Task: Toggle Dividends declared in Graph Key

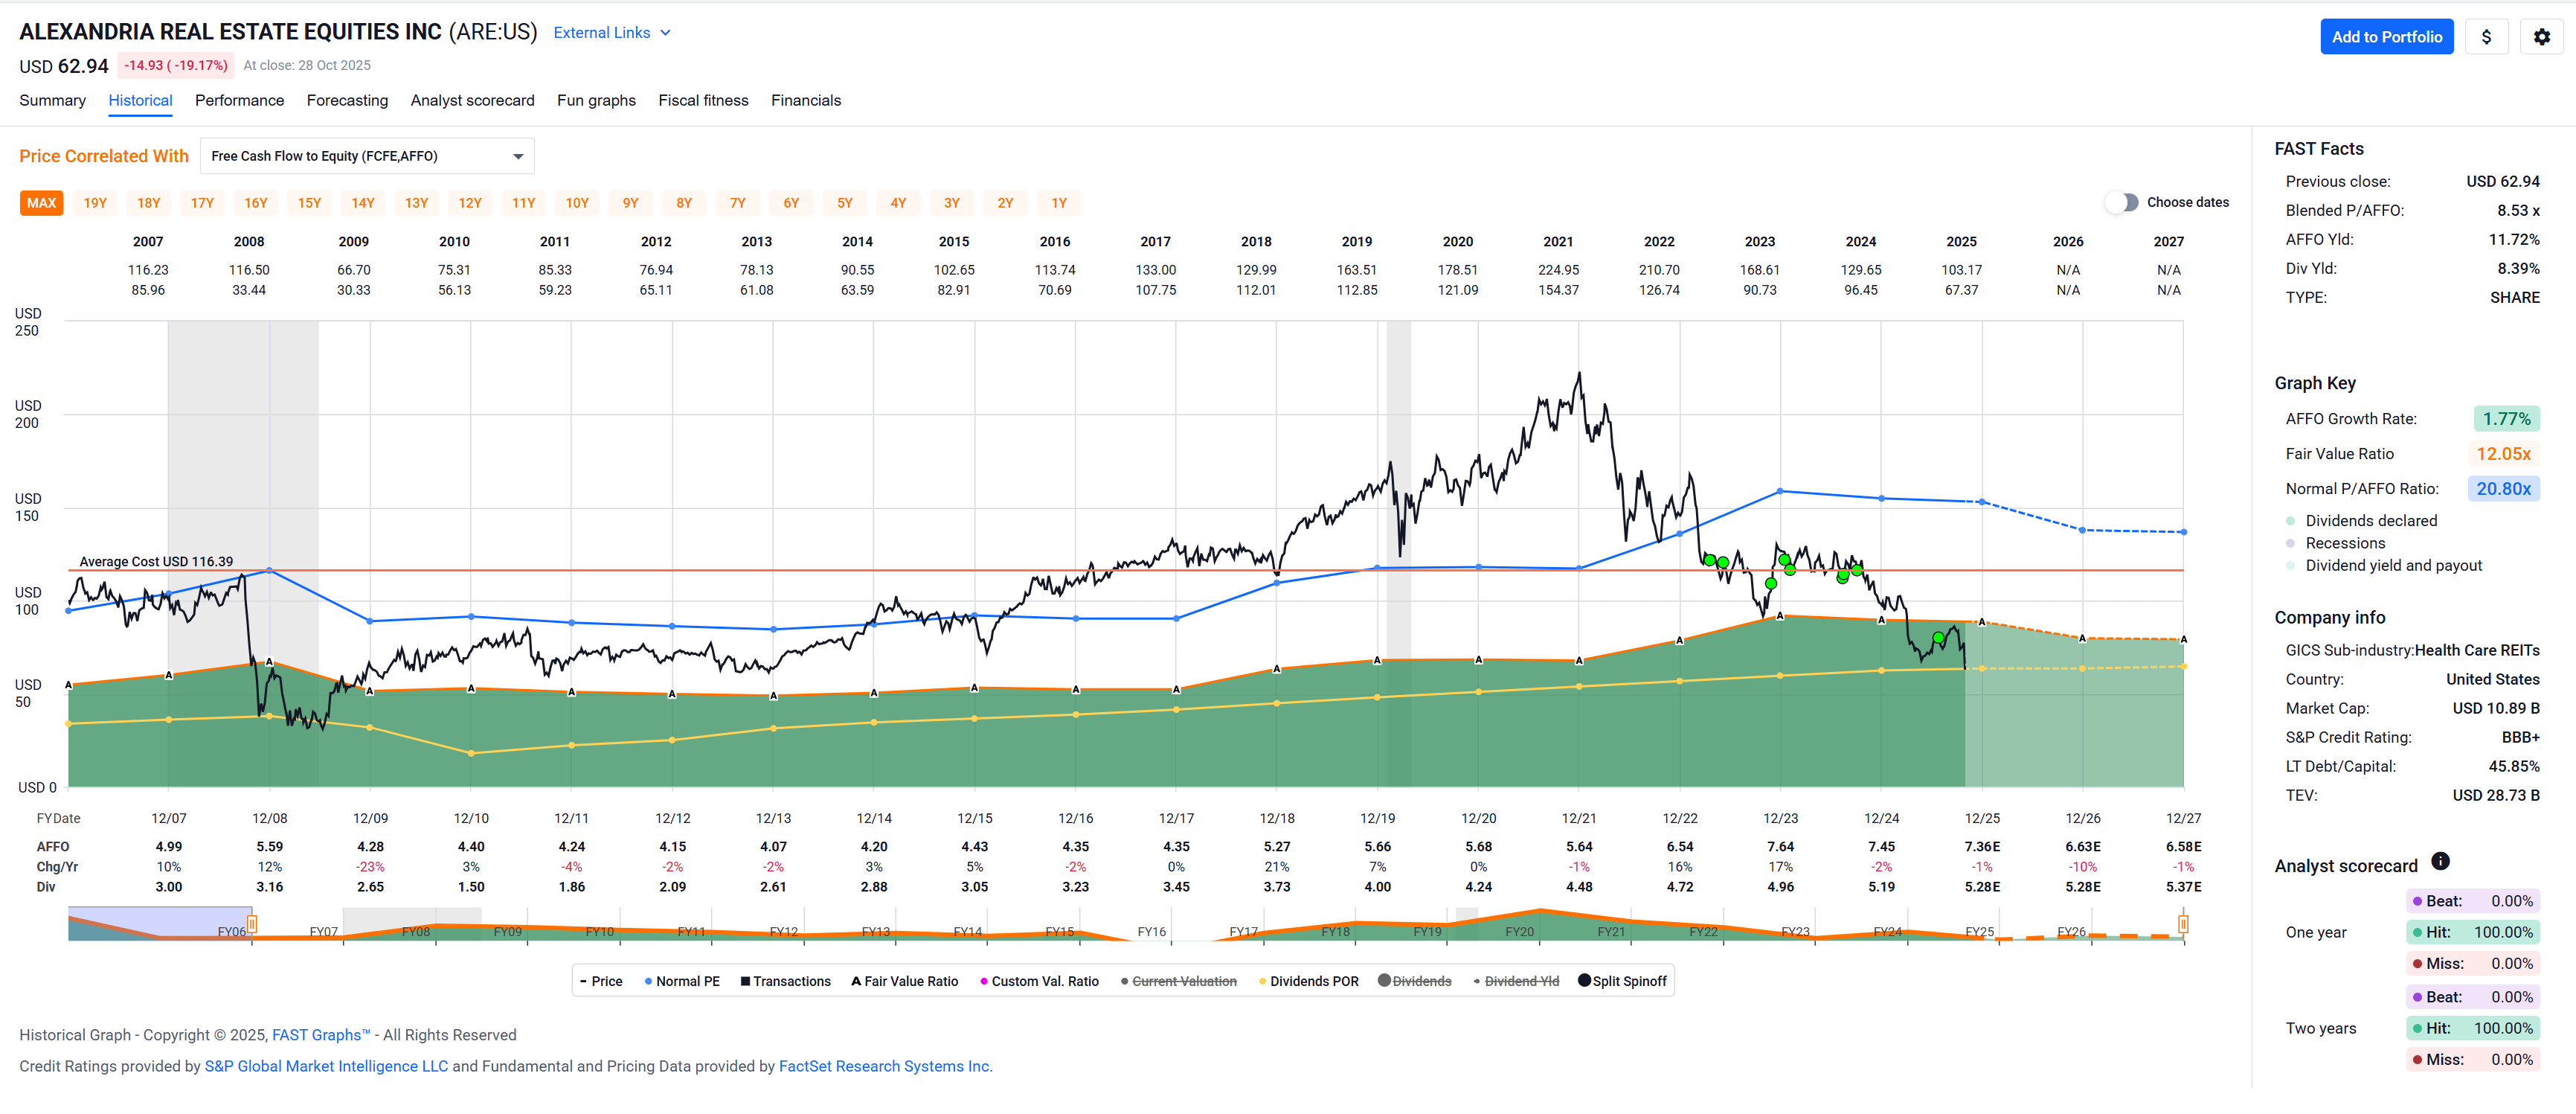Action: pyautogui.click(x=2290, y=521)
